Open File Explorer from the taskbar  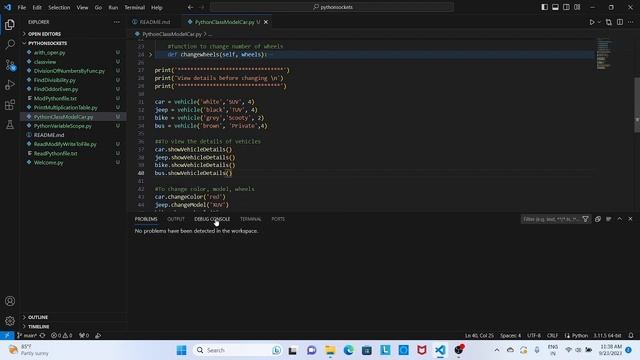point(330,350)
